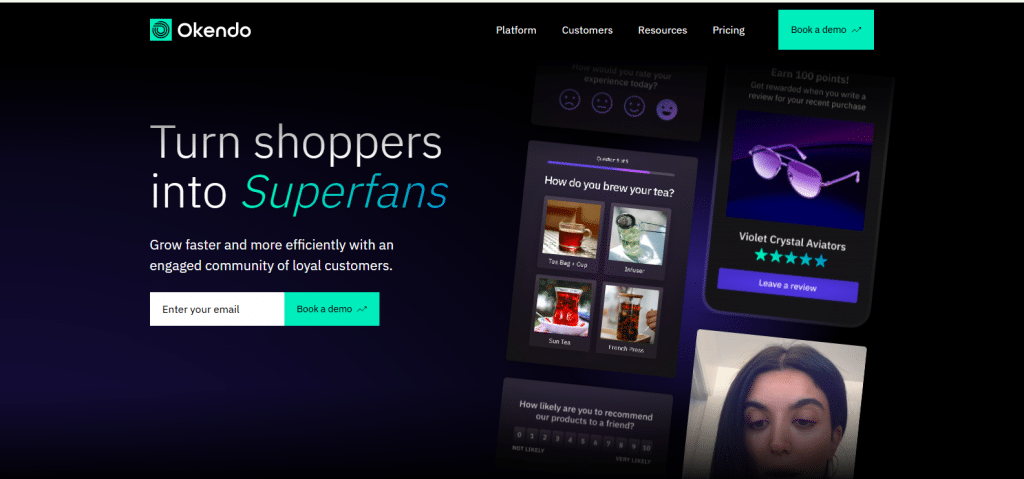The height and width of the screenshot is (479, 1024).
Task: Click Book a demo next to email field
Action: click(332, 309)
